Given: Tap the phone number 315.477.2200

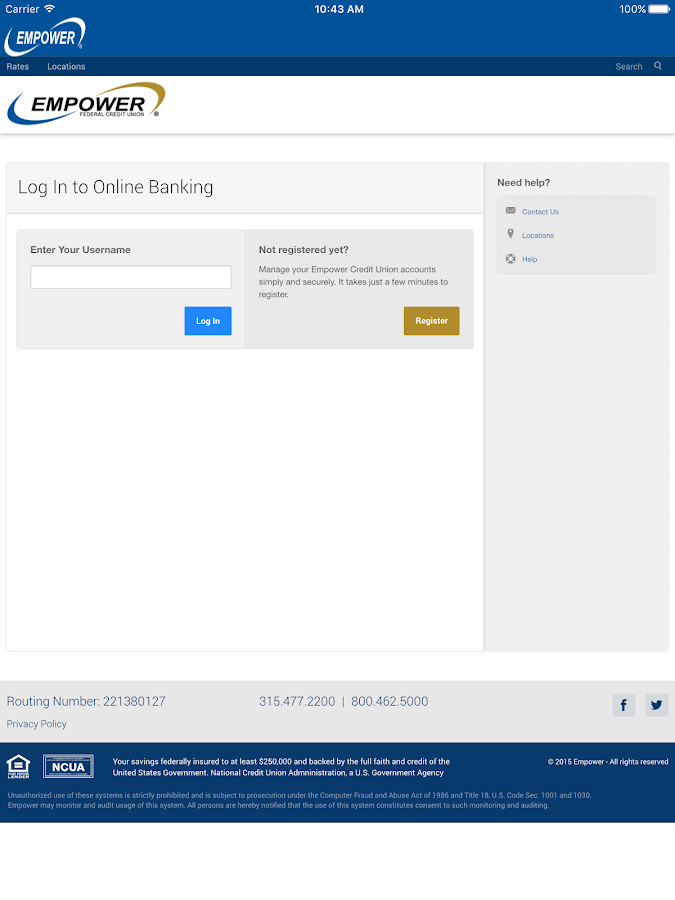Looking at the screenshot, I should pos(297,701).
